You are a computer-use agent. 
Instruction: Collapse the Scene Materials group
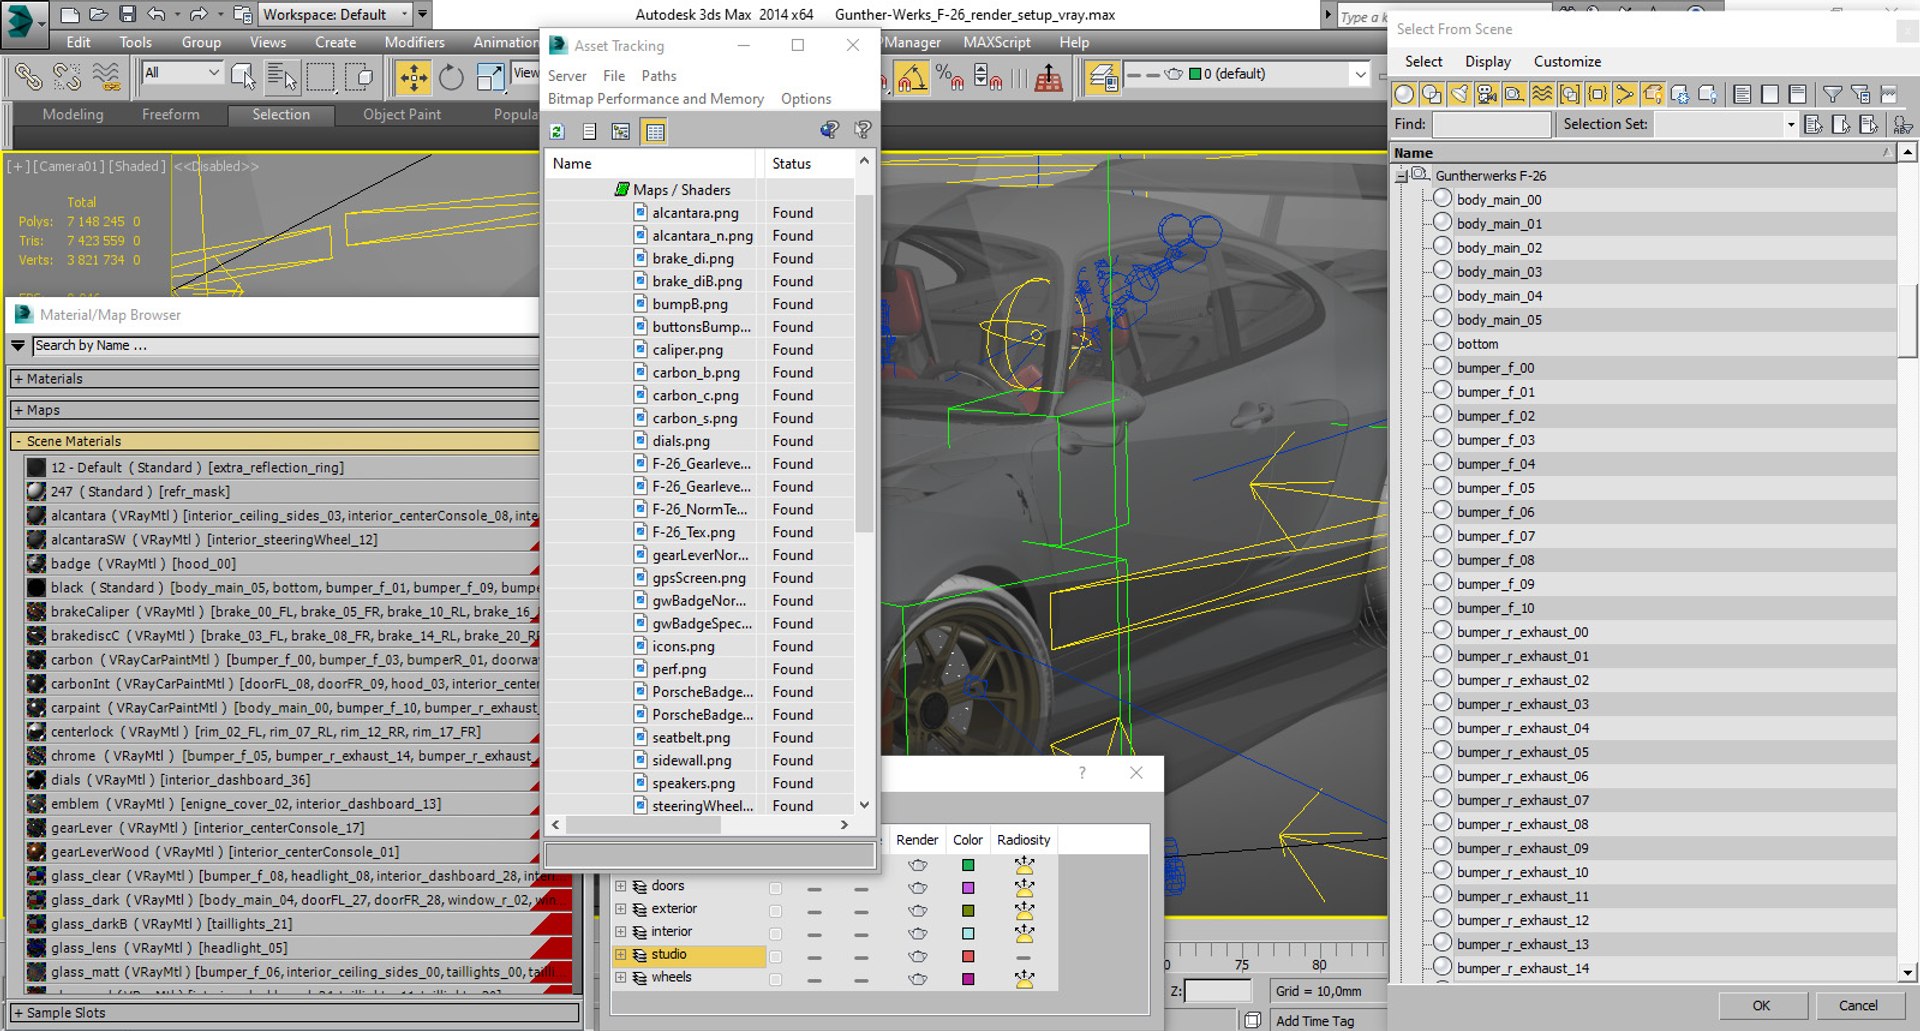pos(19,441)
